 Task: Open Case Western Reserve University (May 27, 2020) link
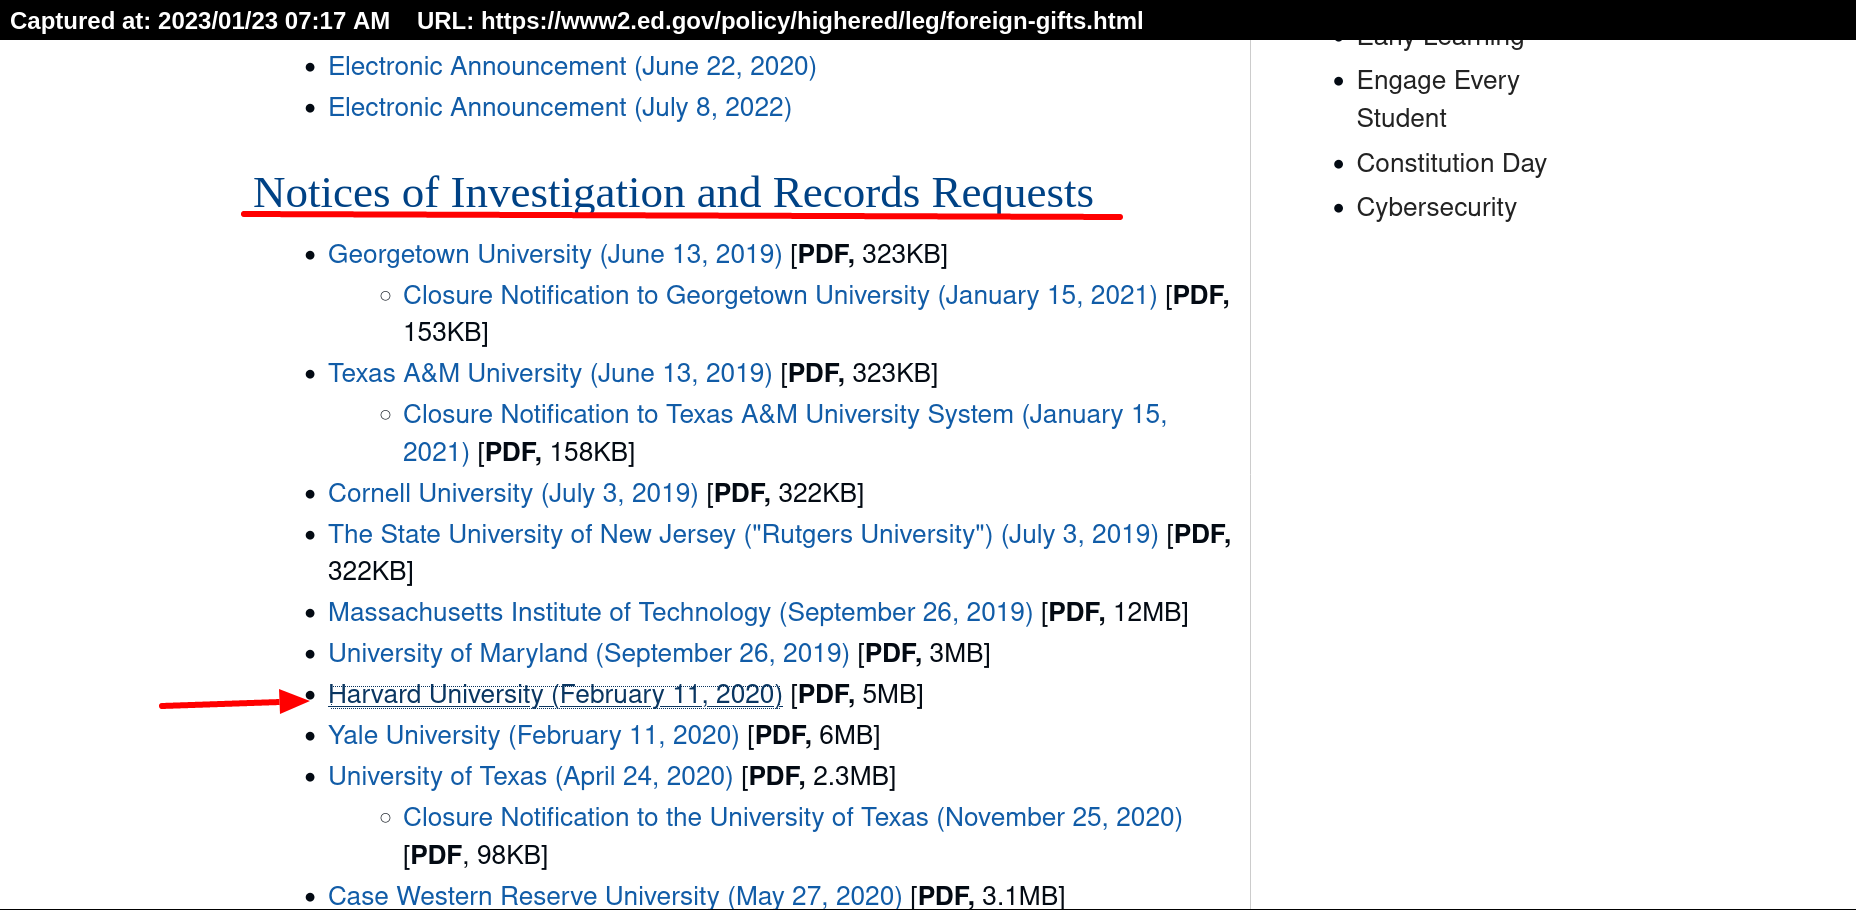(615, 895)
